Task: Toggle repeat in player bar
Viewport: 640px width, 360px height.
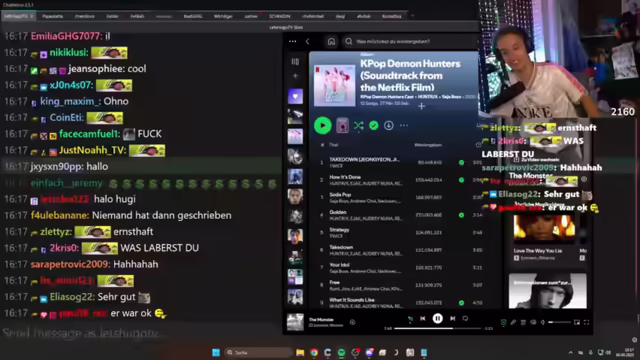Action: [x=465, y=318]
